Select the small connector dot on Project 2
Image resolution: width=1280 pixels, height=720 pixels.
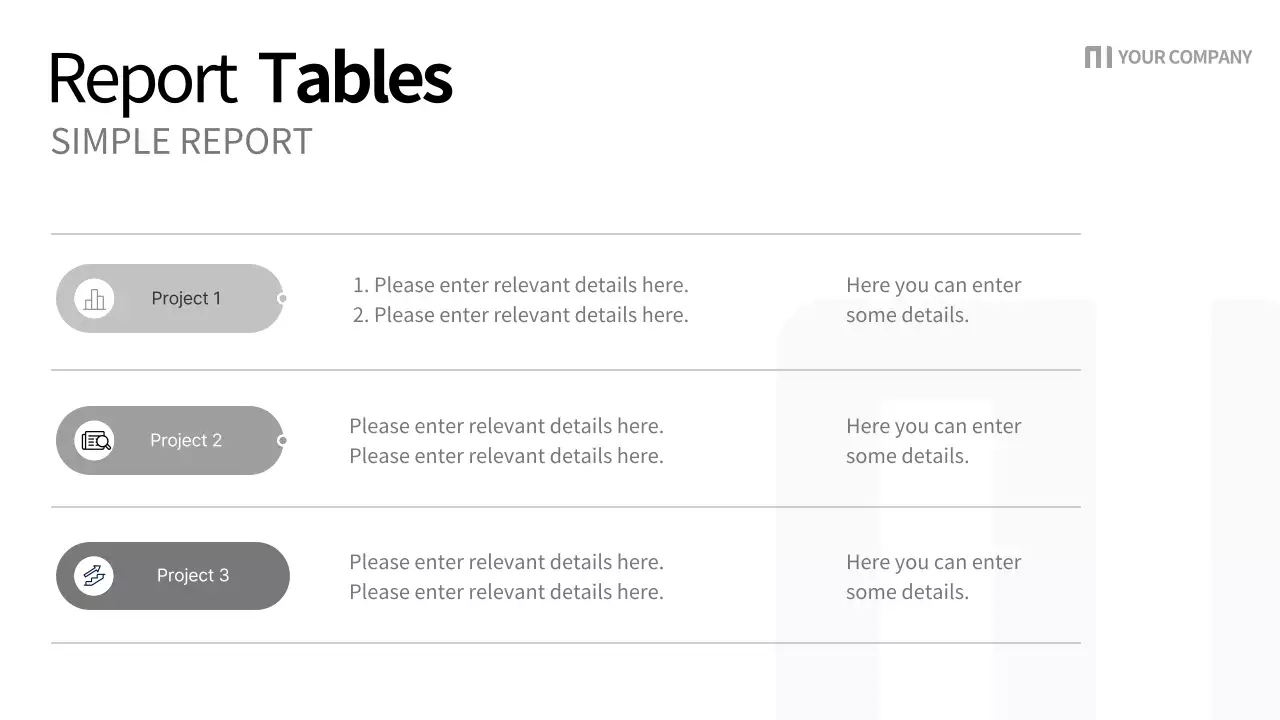(x=282, y=440)
